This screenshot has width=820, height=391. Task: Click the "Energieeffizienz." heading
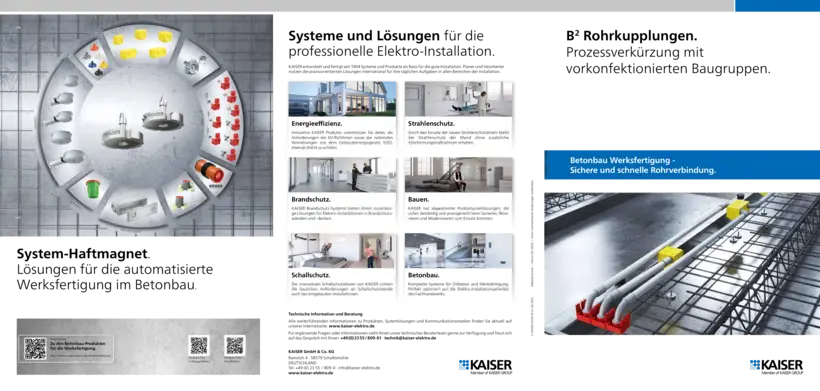pyautogui.click(x=317, y=124)
